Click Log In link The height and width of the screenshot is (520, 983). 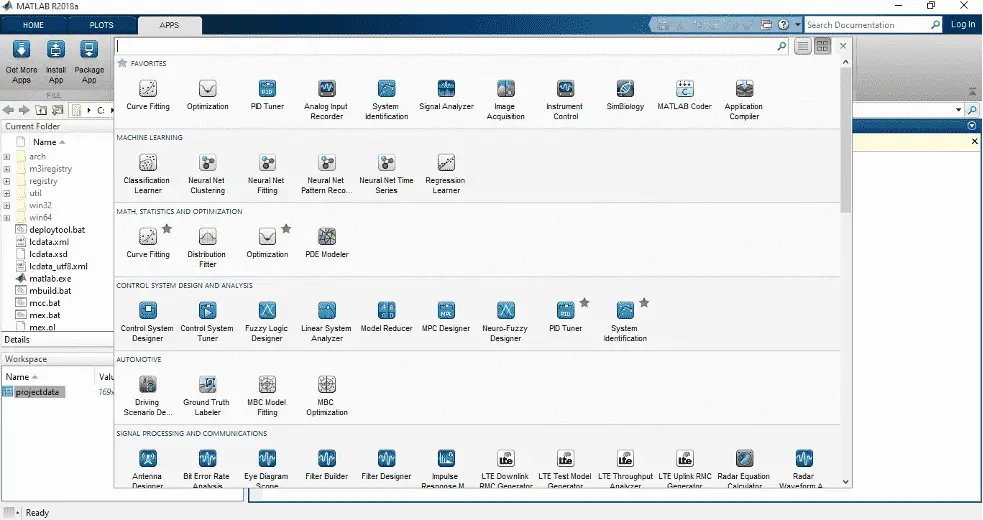point(963,24)
